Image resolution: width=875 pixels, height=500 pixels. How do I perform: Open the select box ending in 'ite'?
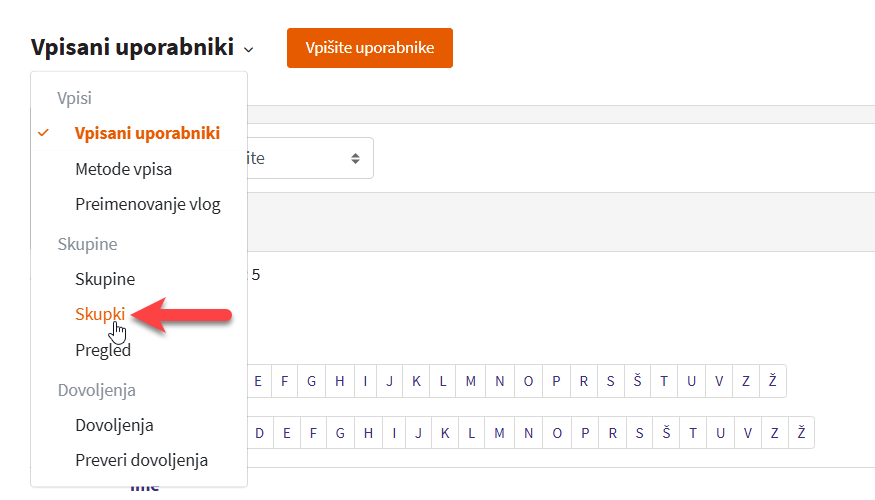coord(310,158)
